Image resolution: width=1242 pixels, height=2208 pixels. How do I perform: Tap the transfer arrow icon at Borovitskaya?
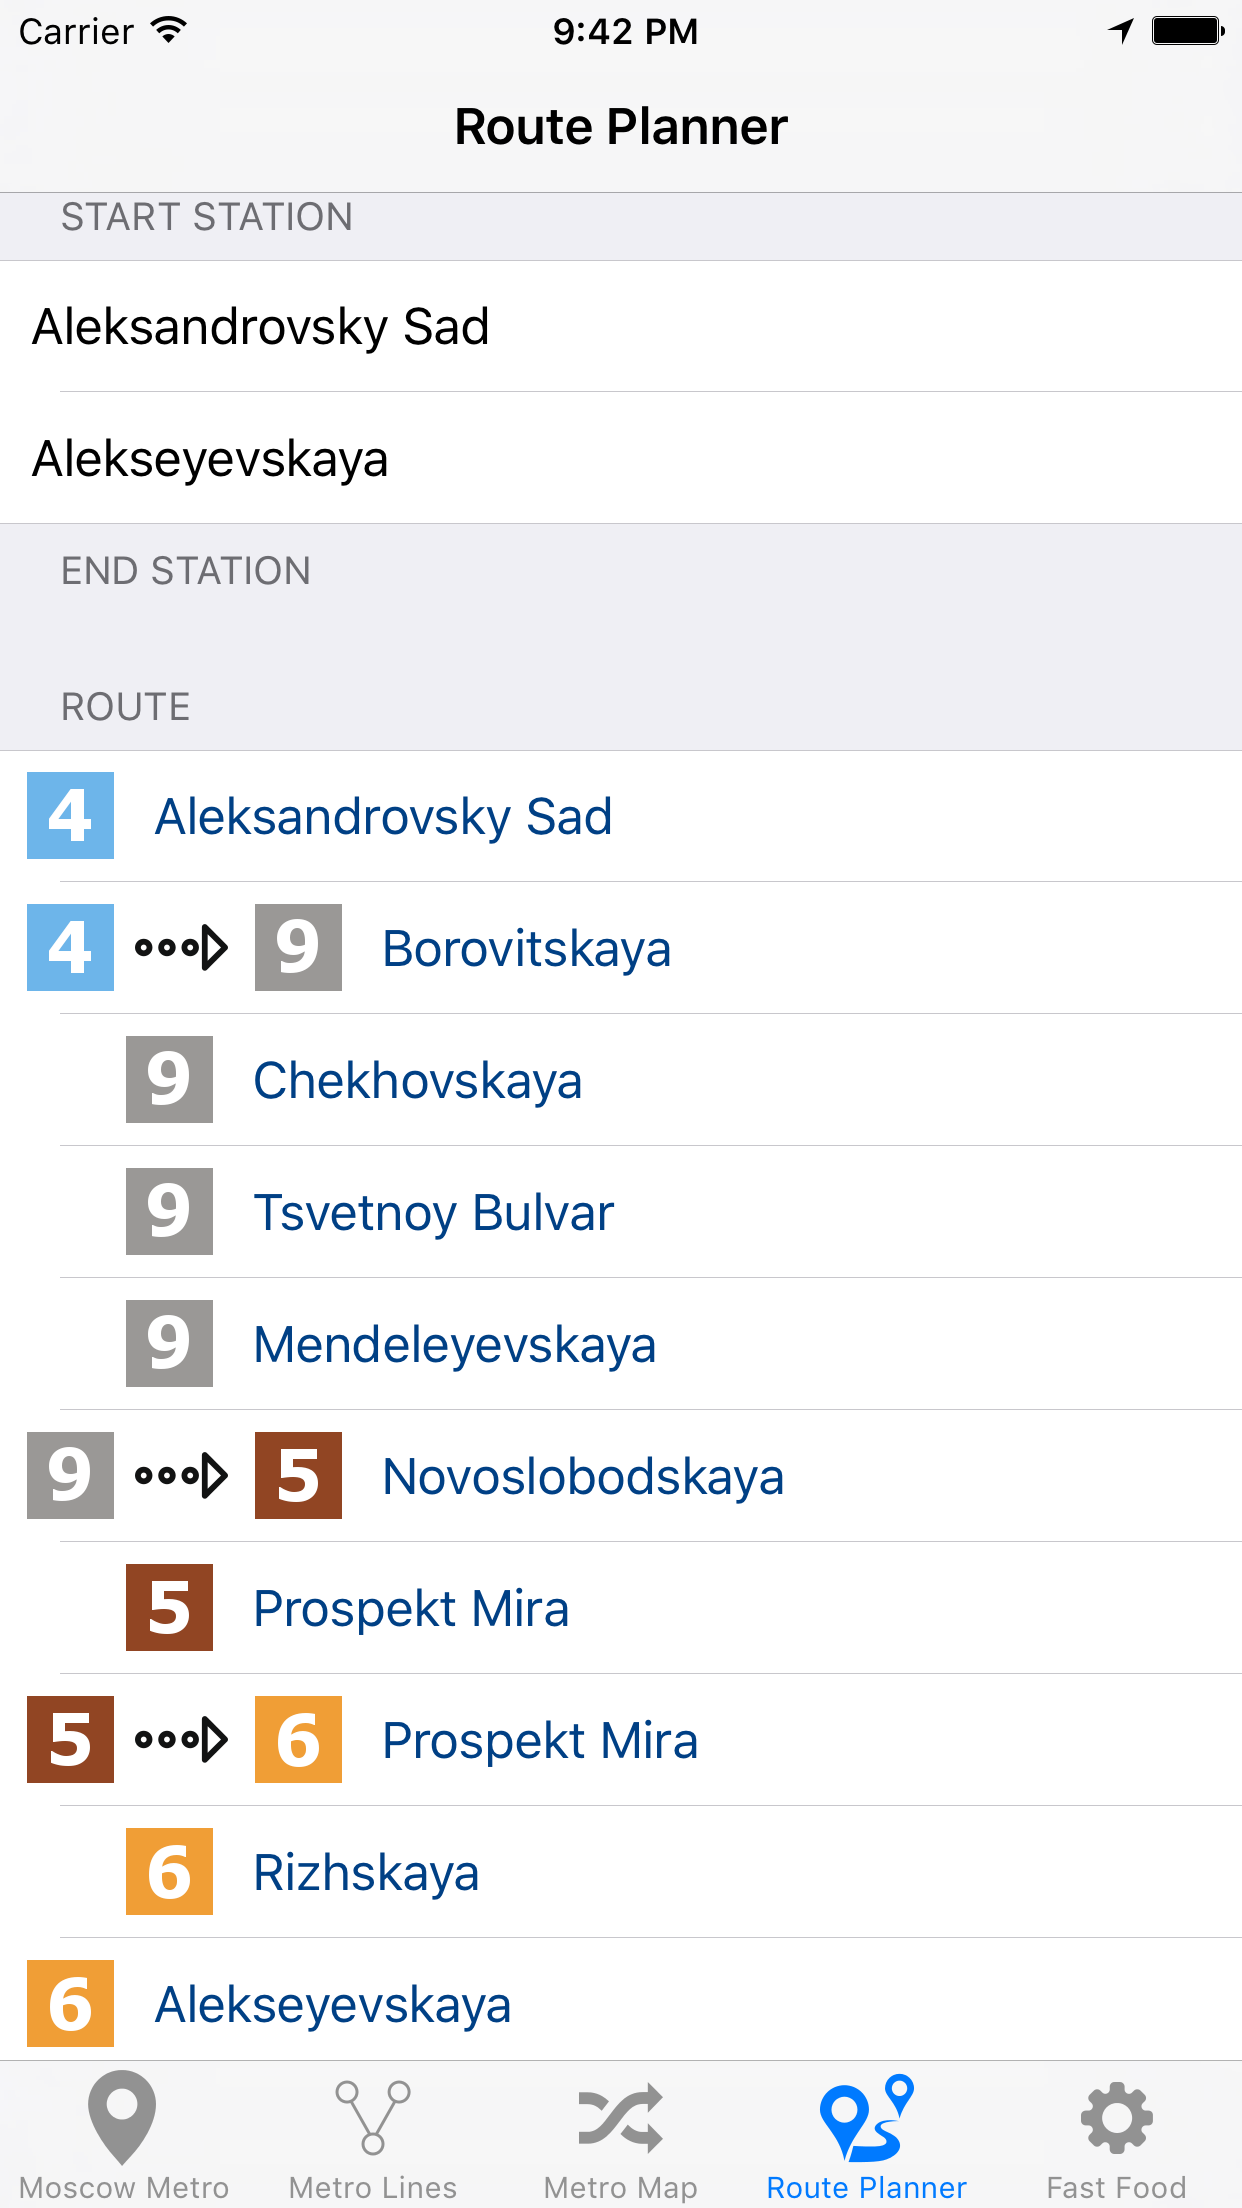click(181, 947)
